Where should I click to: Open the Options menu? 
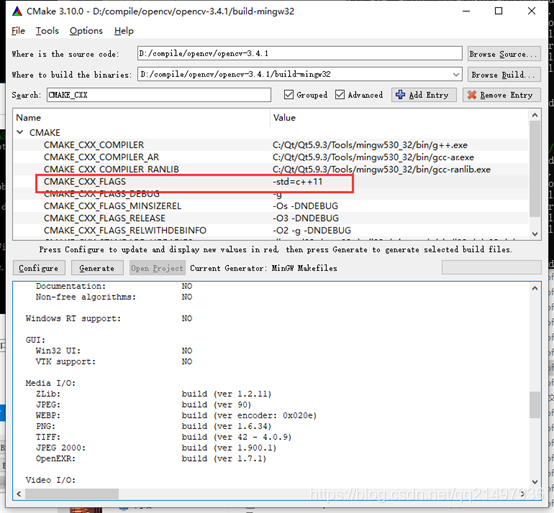(x=86, y=31)
